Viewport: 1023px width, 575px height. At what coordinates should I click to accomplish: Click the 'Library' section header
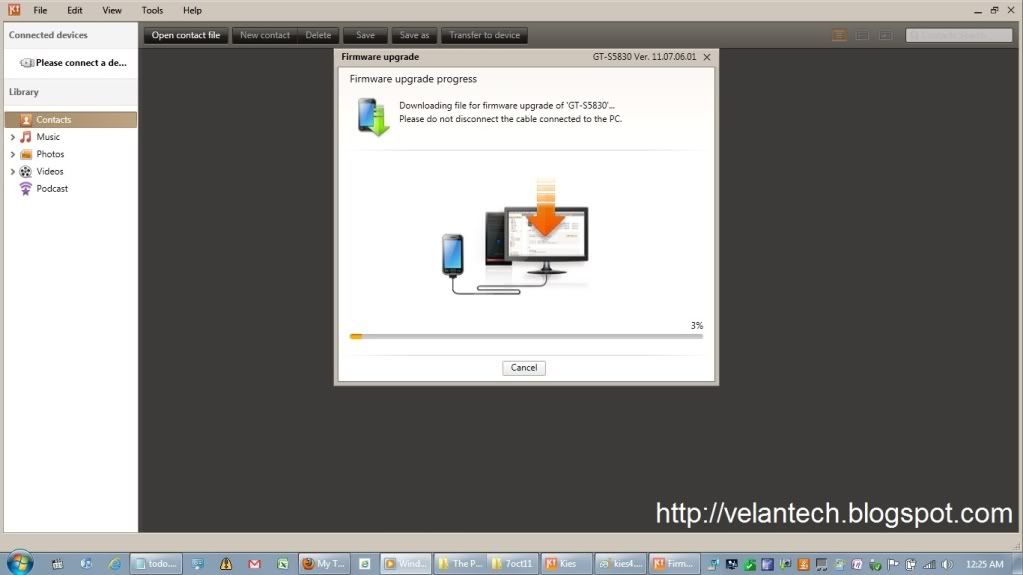(x=24, y=92)
